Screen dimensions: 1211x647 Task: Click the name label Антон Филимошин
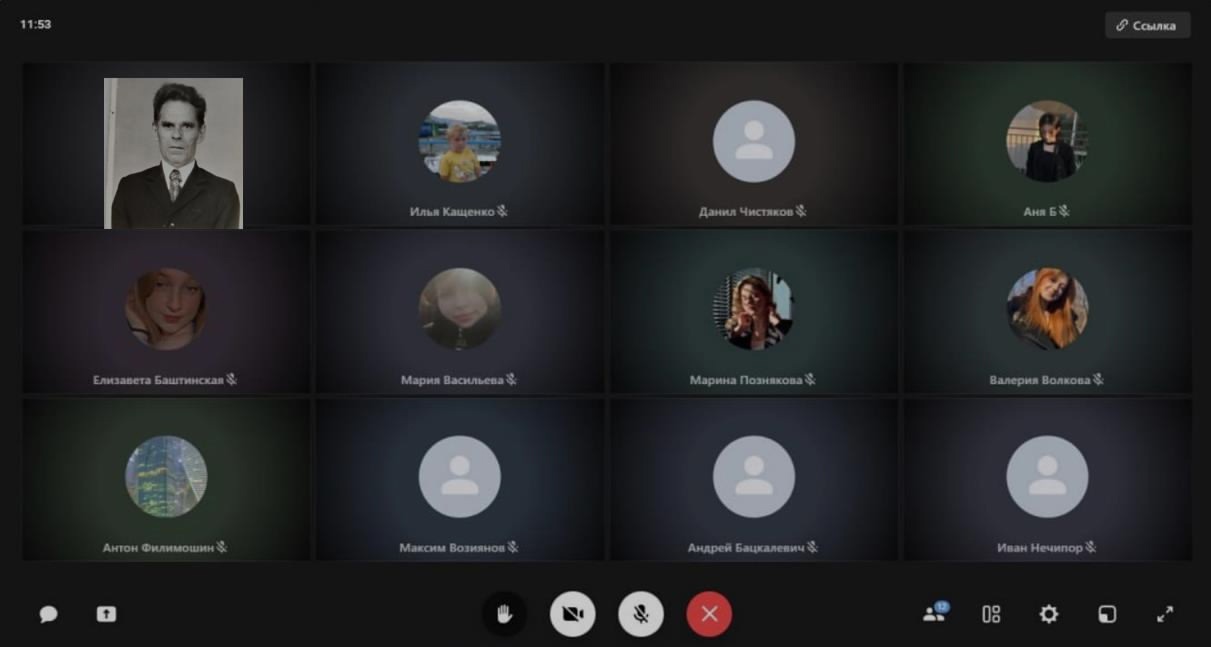point(158,548)
